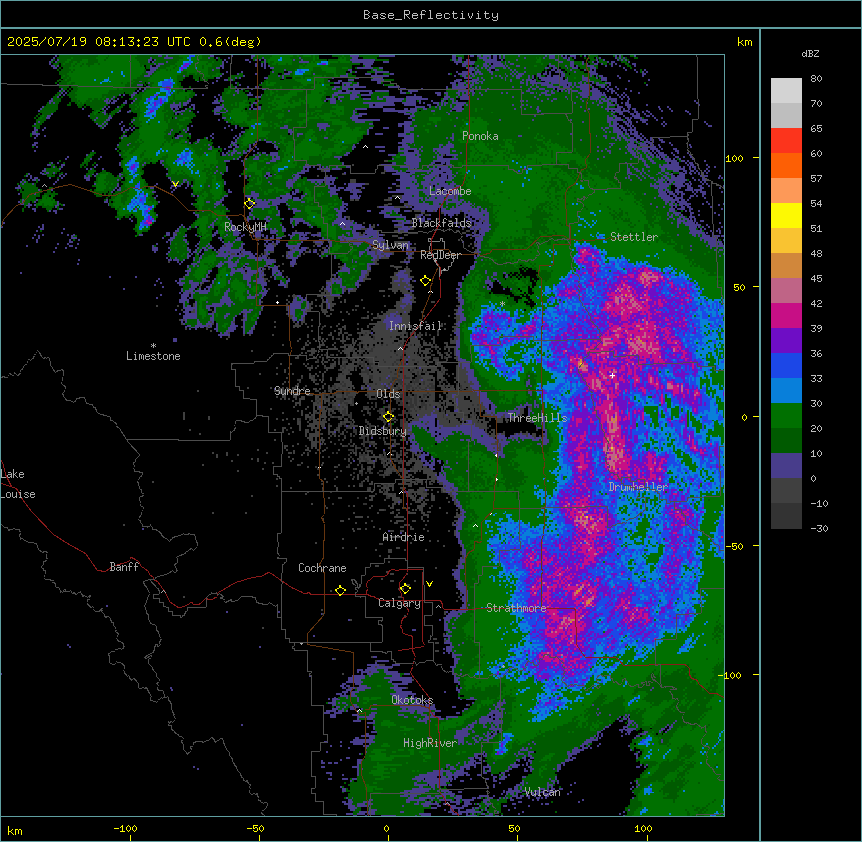This screenshot has height=842, width=862.
Task: Click the HighRiver map label
Action: [430, 743]
